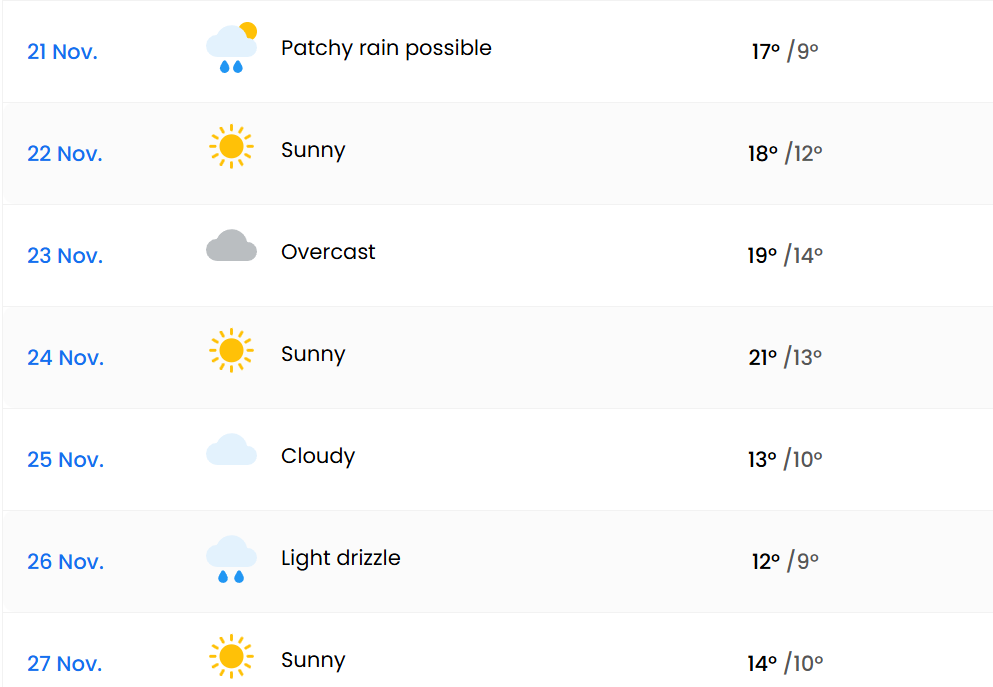Open the 22 Nov. forecast link
Screen dimensions: 993x687
click(65, 154)
